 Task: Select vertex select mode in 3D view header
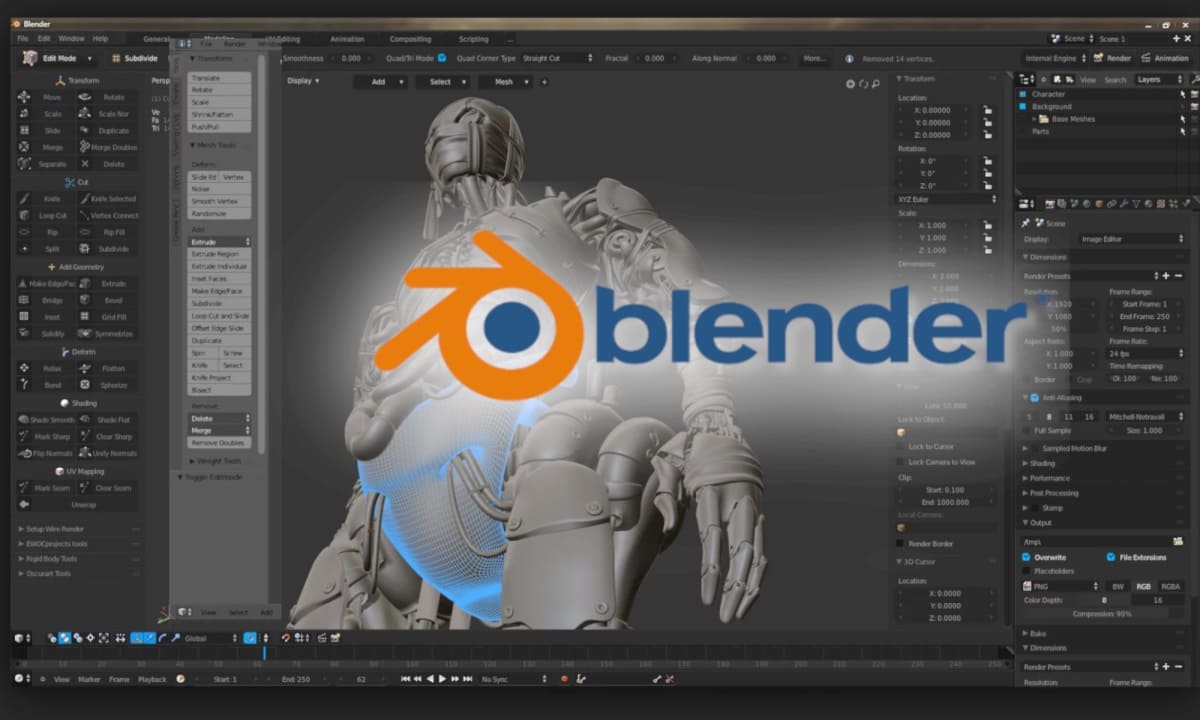coord(52,637)
